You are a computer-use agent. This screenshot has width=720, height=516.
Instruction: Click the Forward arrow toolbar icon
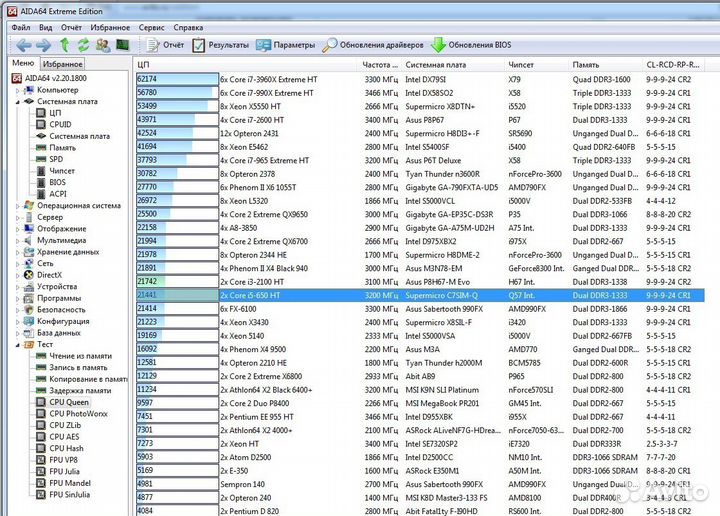(x=44, y=45)
